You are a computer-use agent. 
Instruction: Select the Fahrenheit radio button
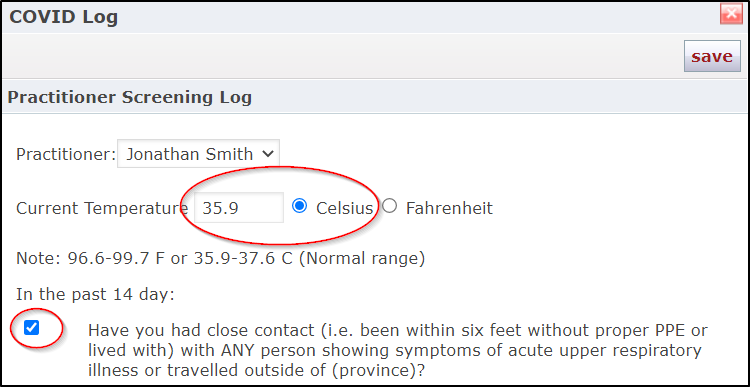click(390, 207)
